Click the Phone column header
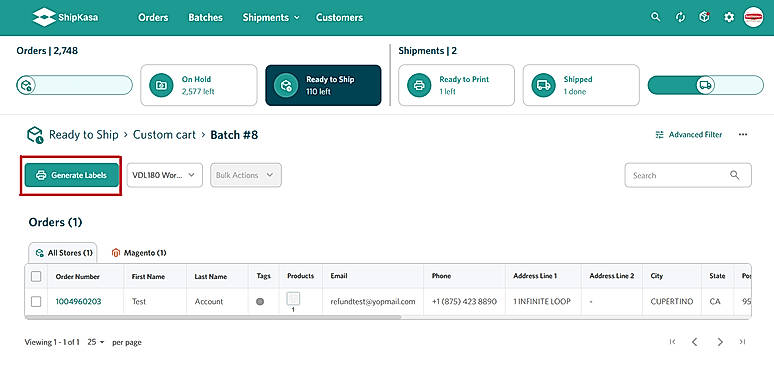The height and width of the screenshot is (368, 774). point(441,276)
